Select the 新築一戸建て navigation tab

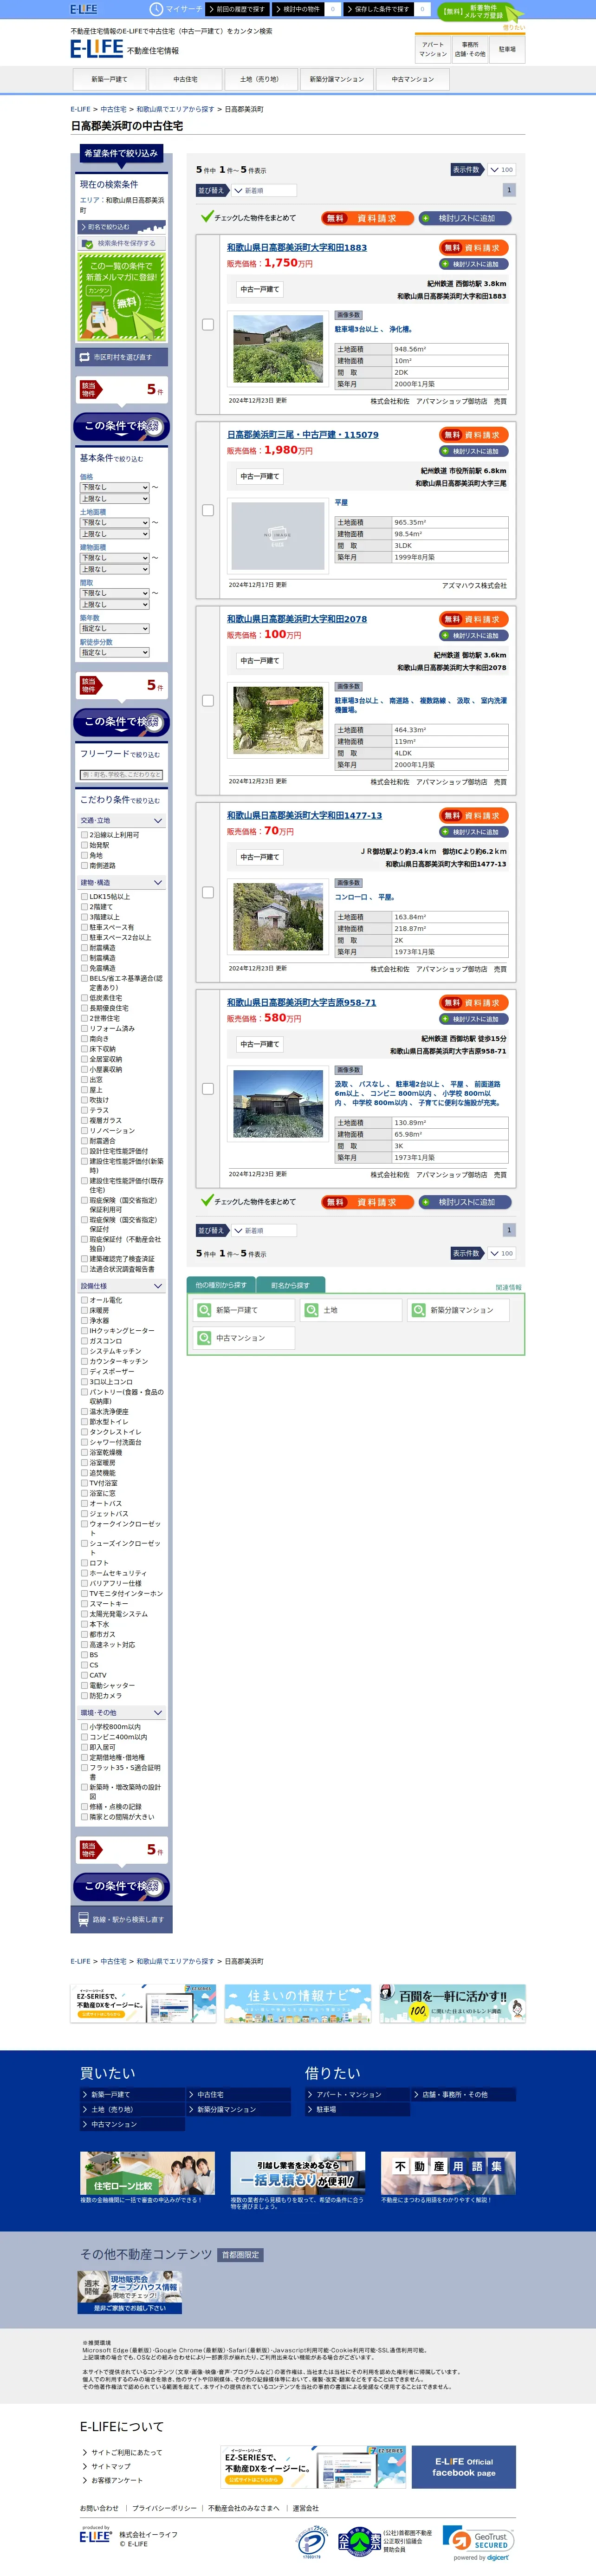click(109, 79)
